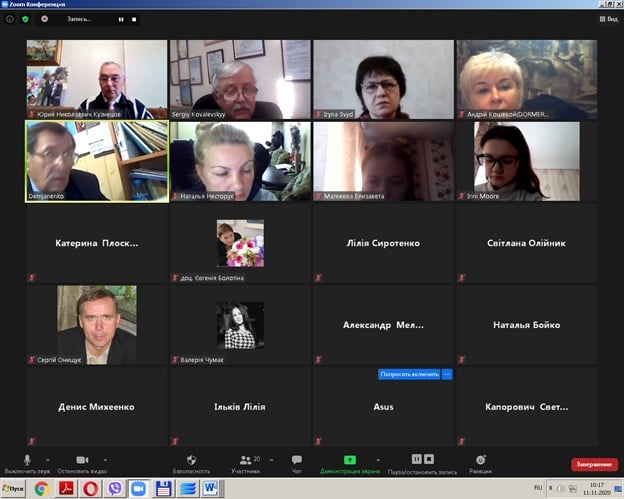The height and width of the screenshot is (499, 625).
Task: Click the green encryption shield icon
Action: coord(26,19)
